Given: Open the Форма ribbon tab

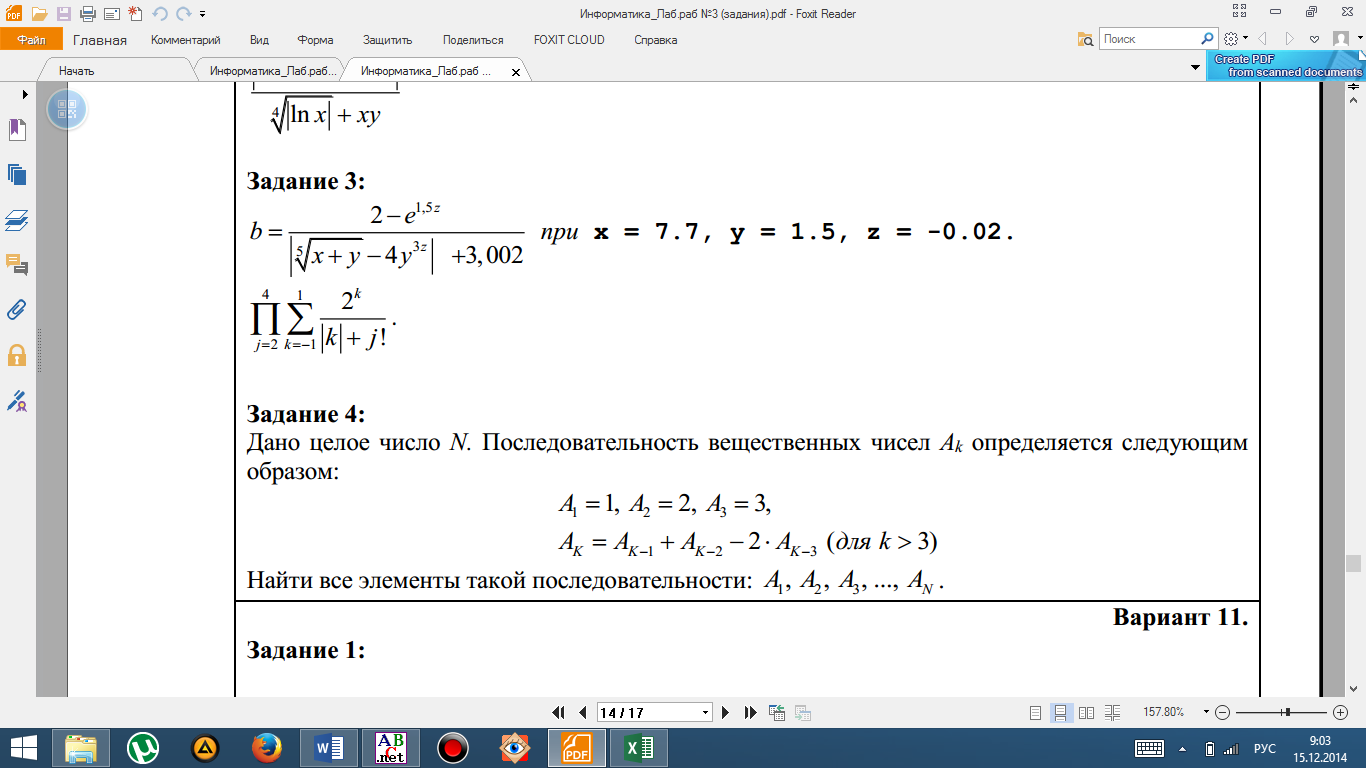Looking at the screenshot, I should click(315, 40).
